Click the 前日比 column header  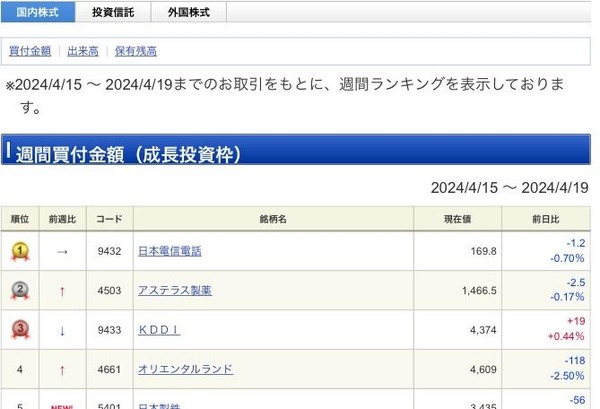546,219
